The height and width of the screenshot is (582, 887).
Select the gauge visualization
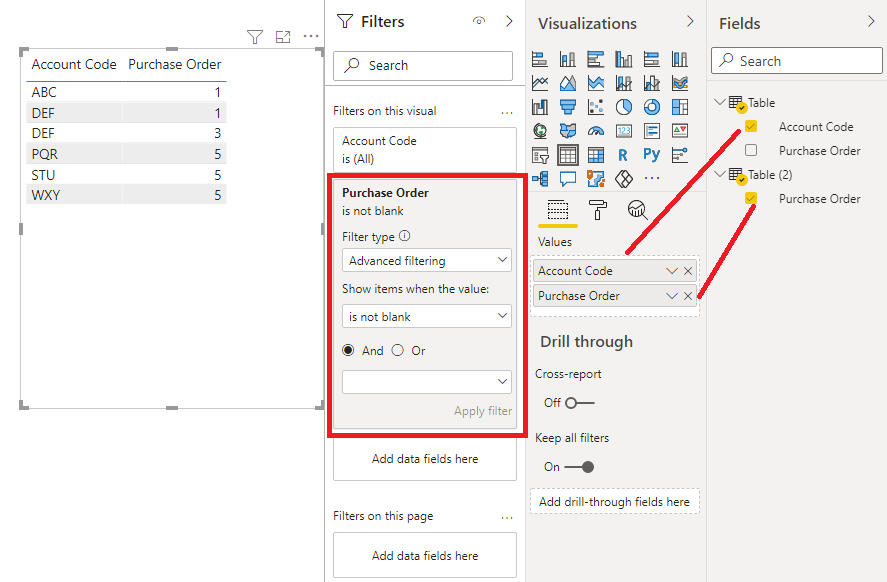point(596,131)
